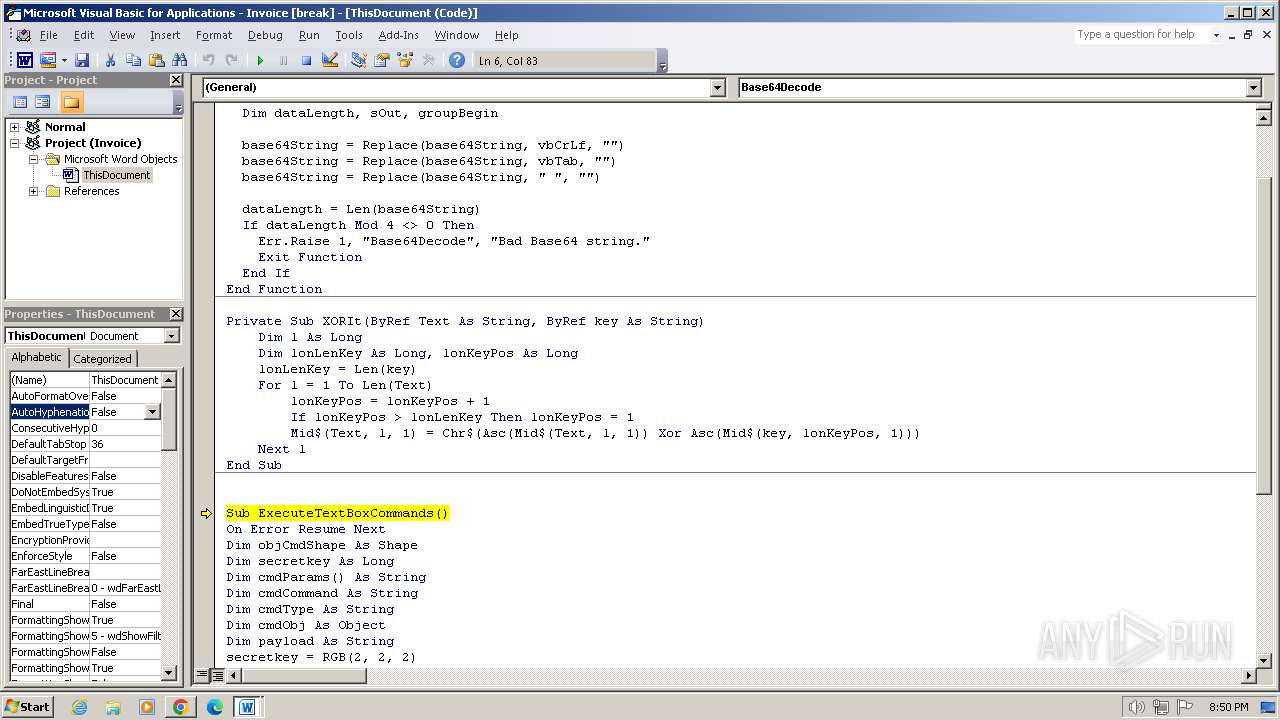Viewport: 1280px width, 720px height.
Task: Open the View menu
Action: click(122, 35)
